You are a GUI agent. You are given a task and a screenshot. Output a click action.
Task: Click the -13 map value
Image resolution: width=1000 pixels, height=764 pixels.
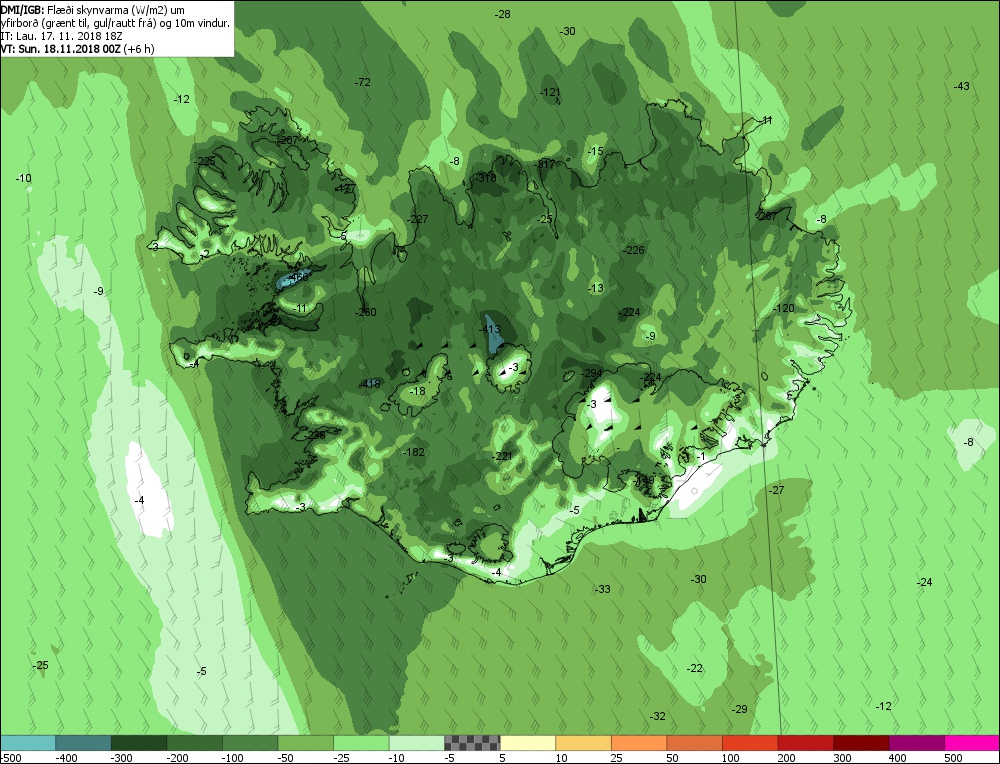595,288
